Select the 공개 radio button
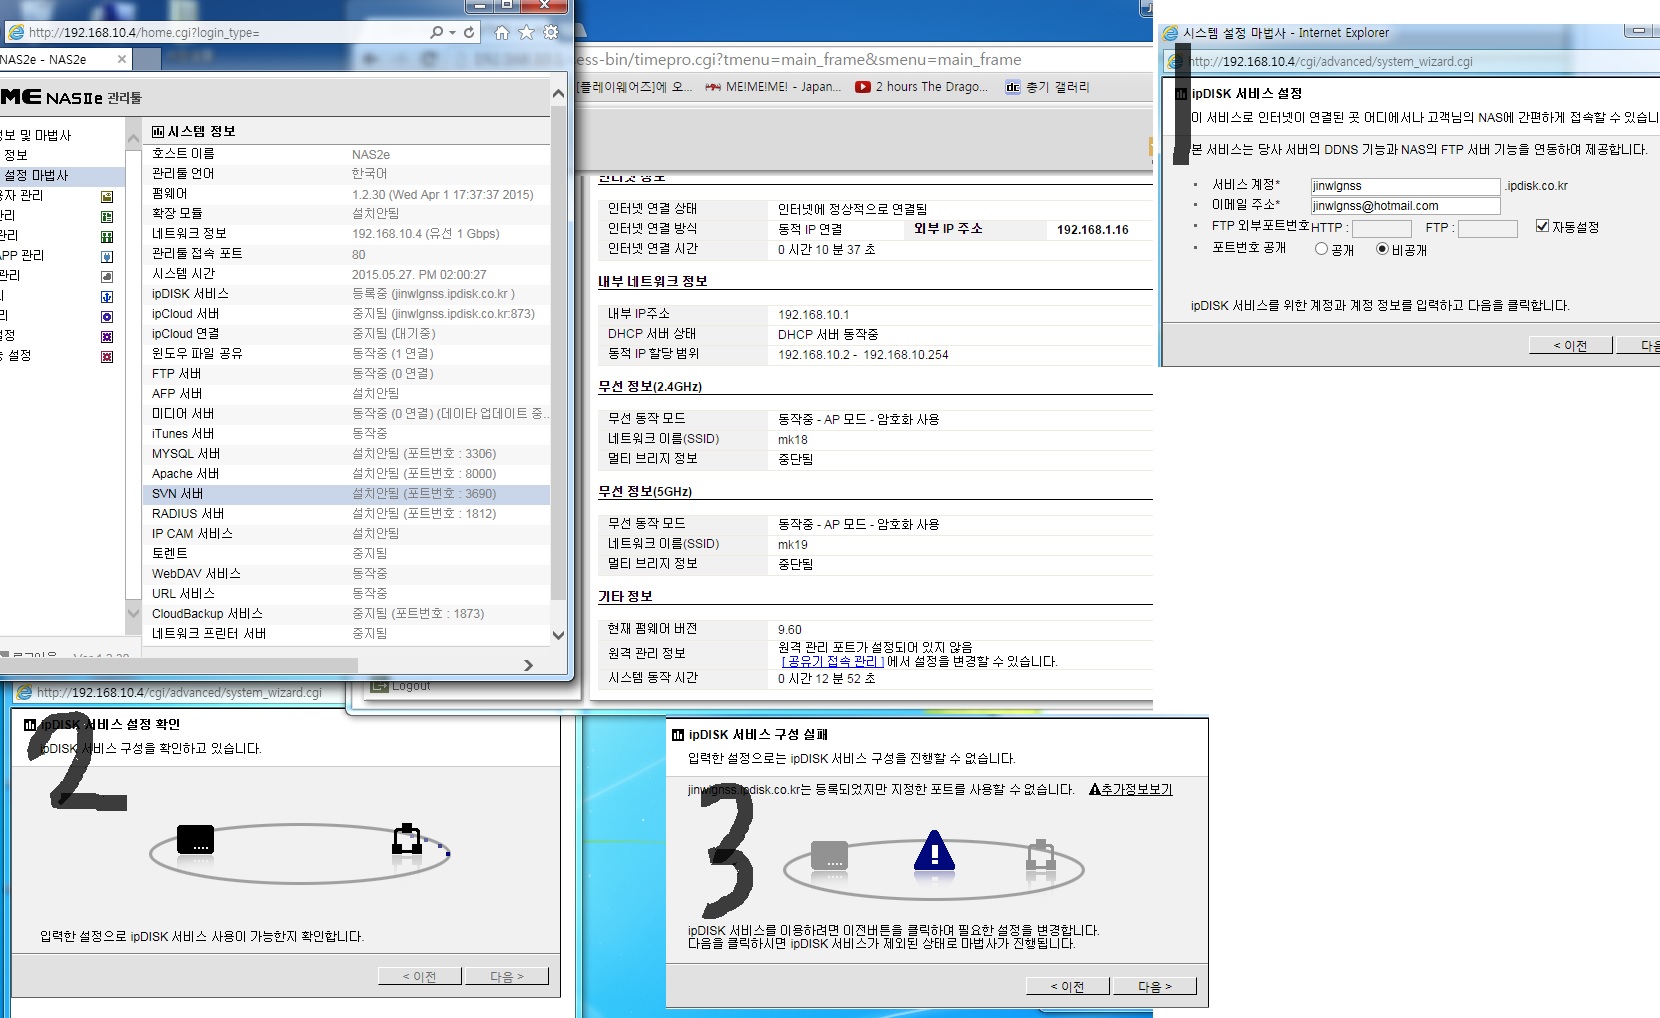 [1321, 249]
